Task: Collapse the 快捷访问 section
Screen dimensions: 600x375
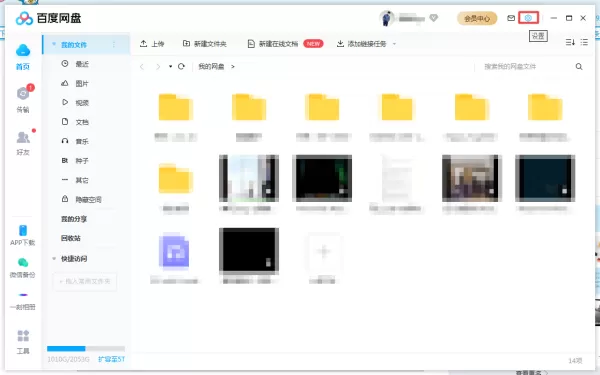Action: tap(54, 259)
